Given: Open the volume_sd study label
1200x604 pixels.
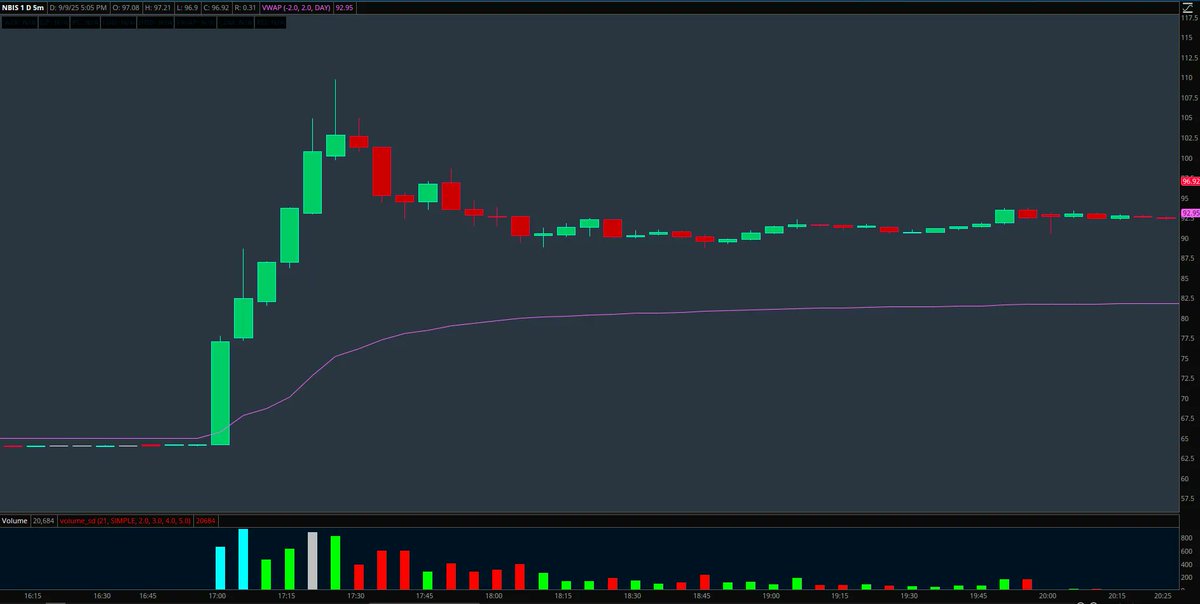Looking at the screenshot, I should 126,521.
